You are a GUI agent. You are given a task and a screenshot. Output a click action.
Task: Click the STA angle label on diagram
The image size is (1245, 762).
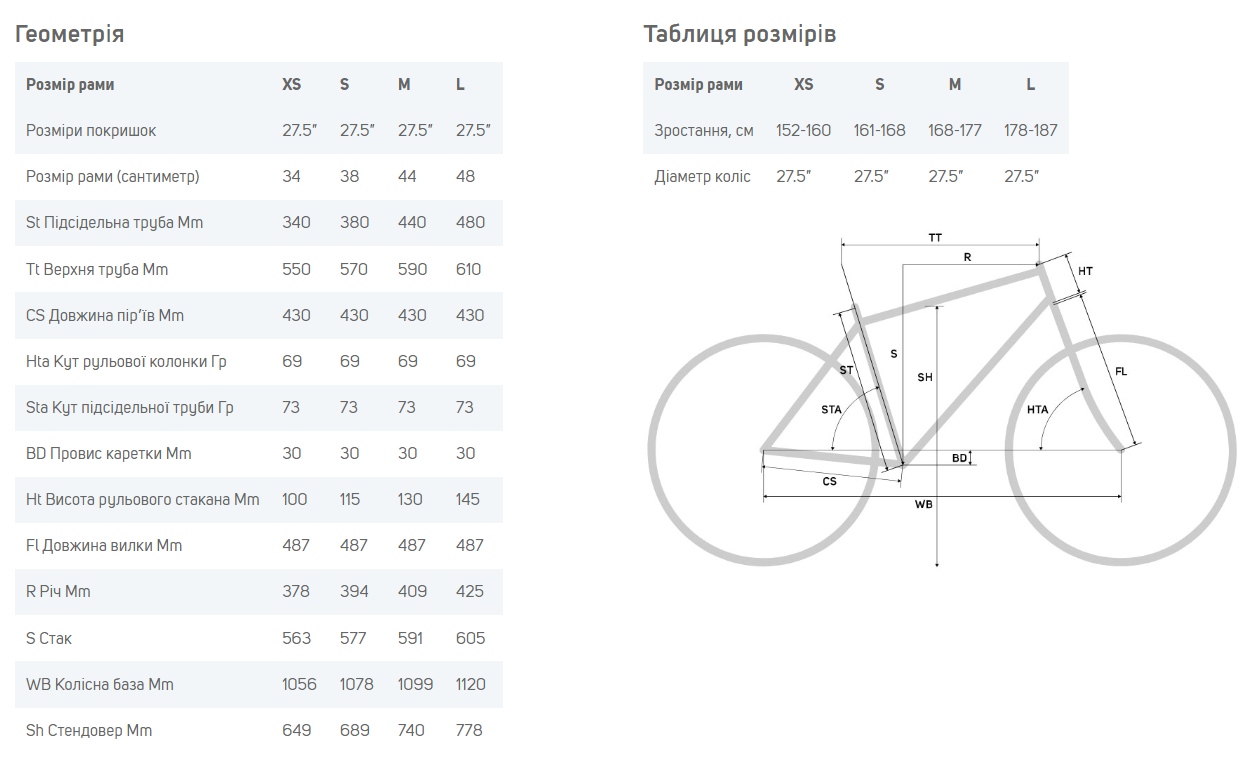tap(831, 409)
